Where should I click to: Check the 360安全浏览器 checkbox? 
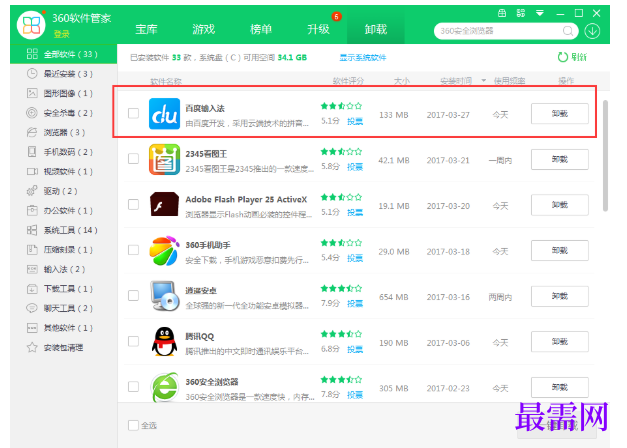134,387
